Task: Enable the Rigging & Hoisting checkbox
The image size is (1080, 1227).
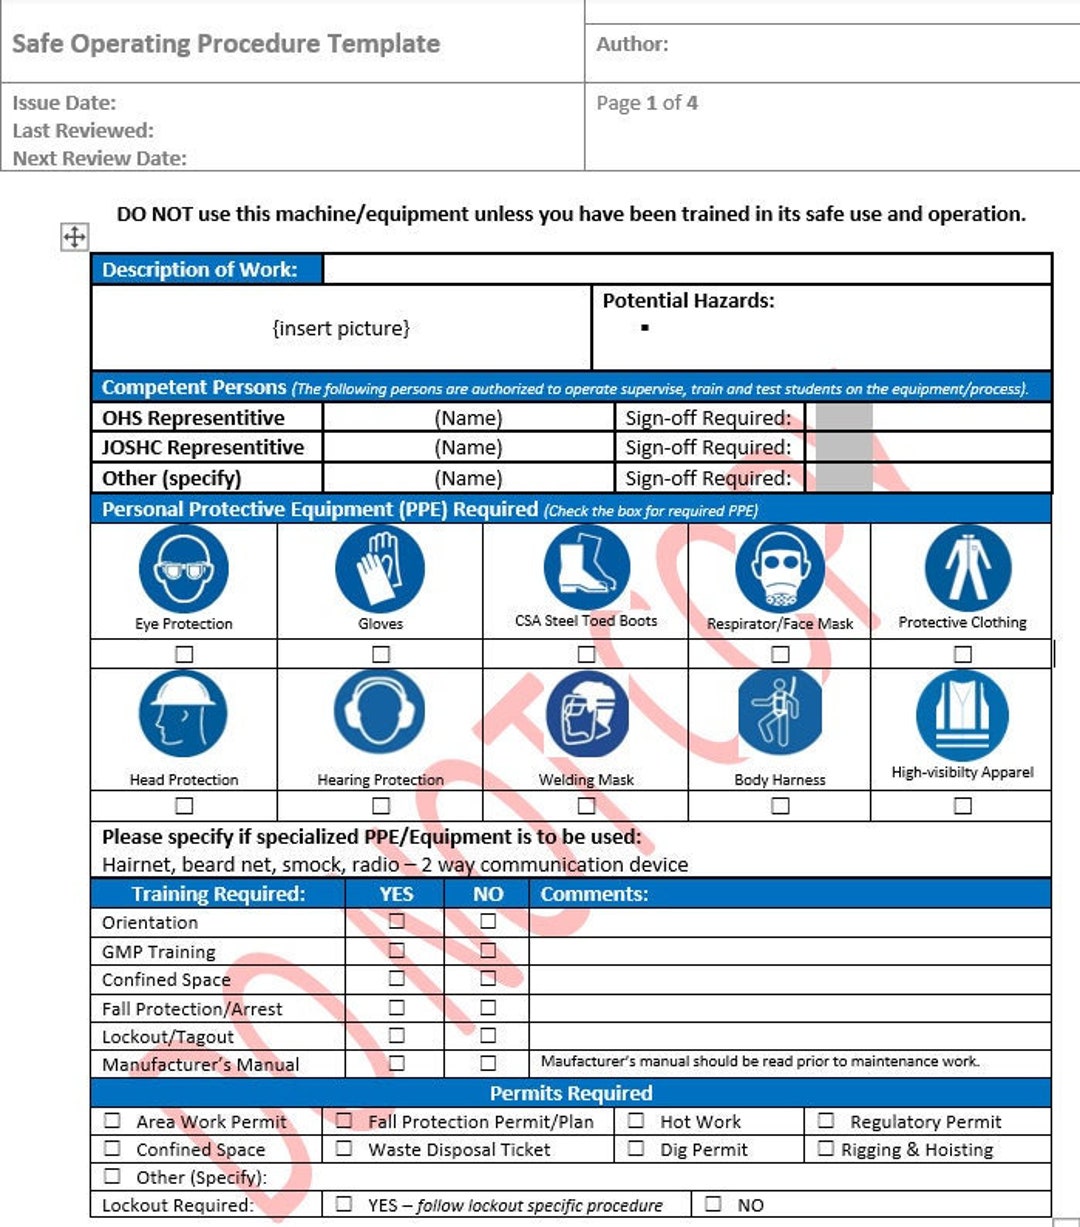Action: point(825,1149)
